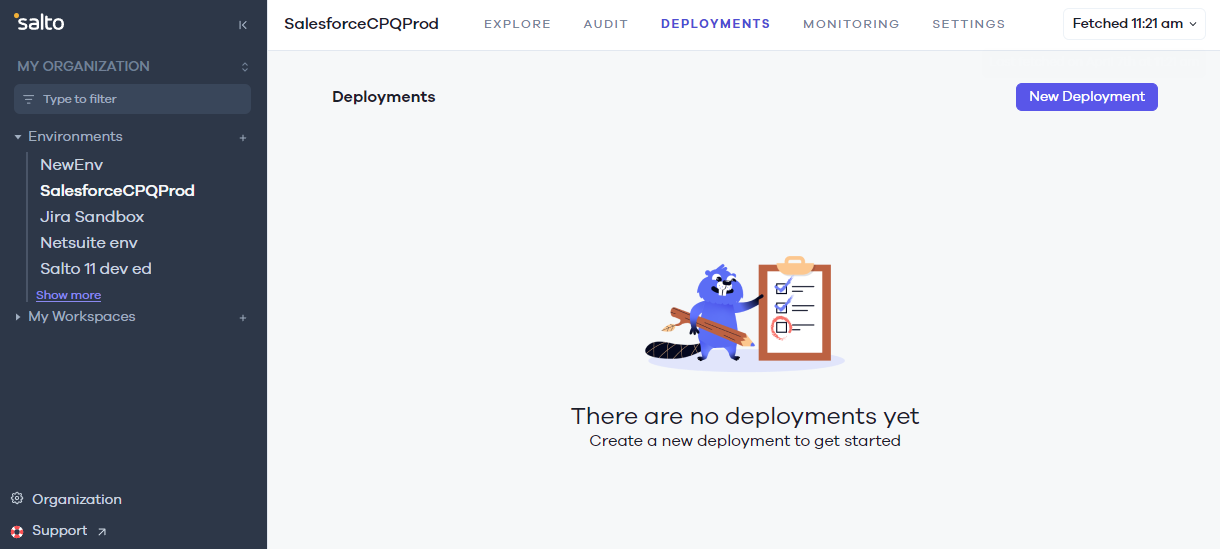Click the Deployments page heading
1220x549 pixels.
coord(384,97)
